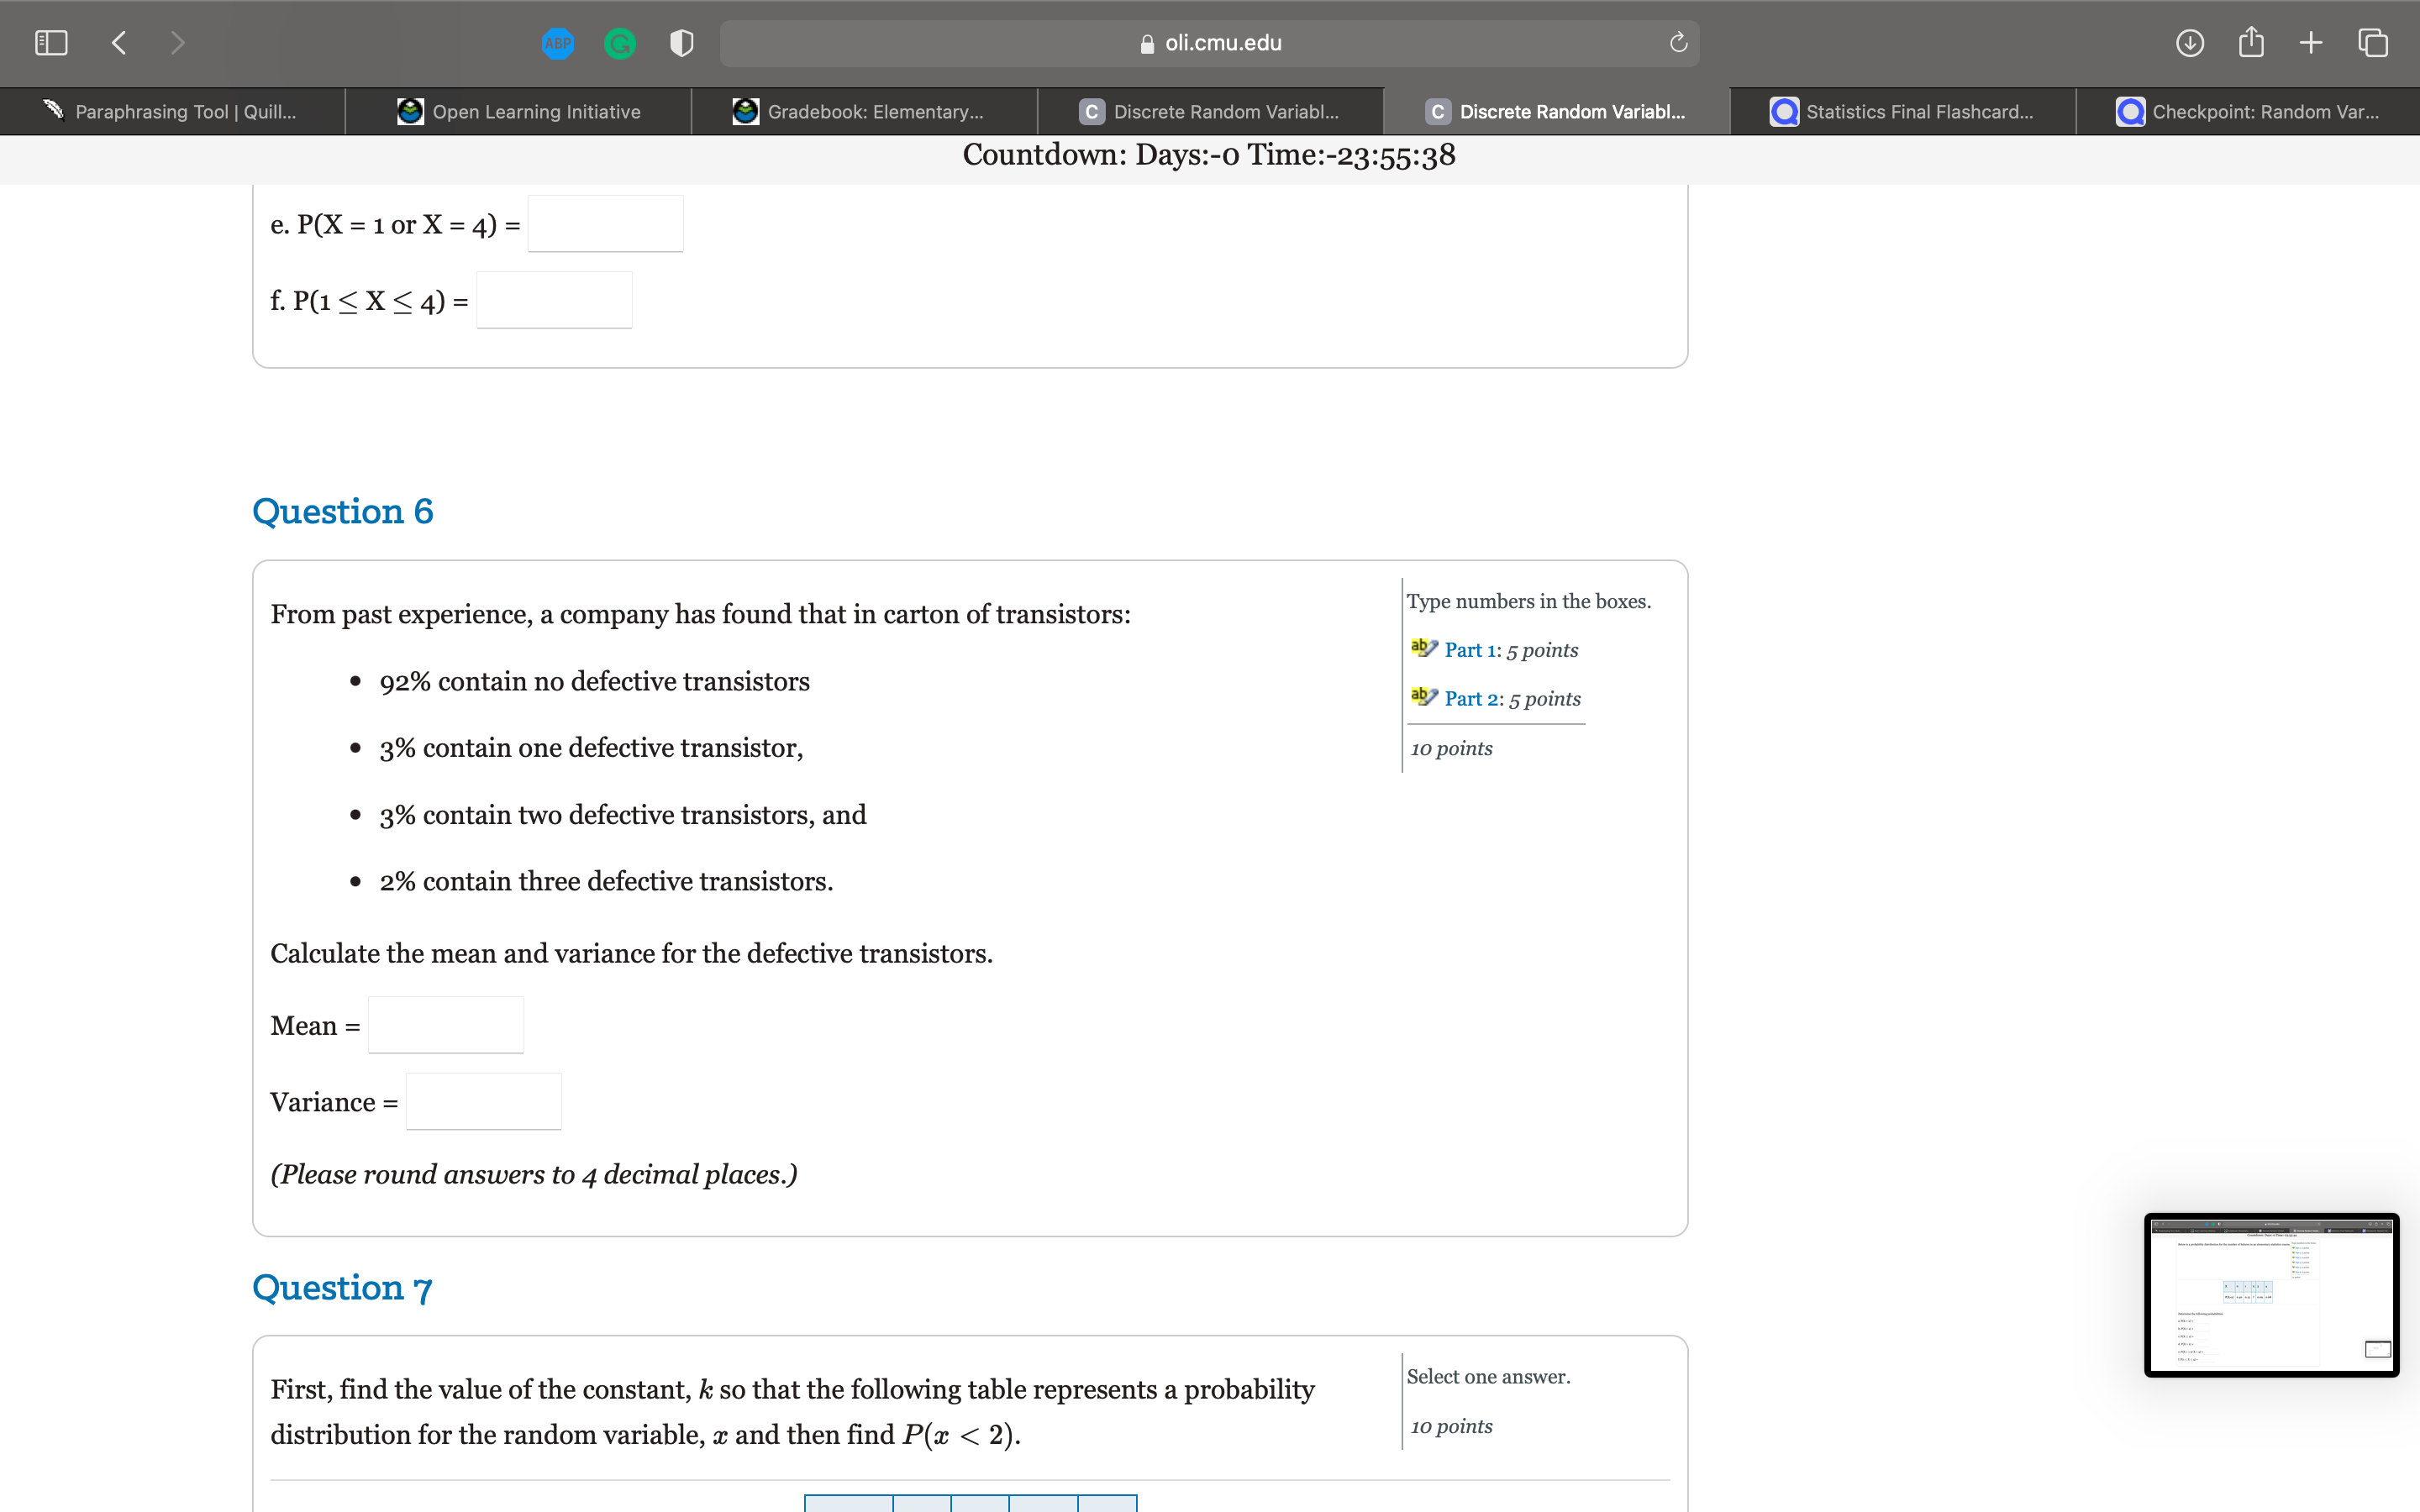Click the Share icon
The image size is (2420, 1512).
pyautogui.click(x=2250, y=42)
